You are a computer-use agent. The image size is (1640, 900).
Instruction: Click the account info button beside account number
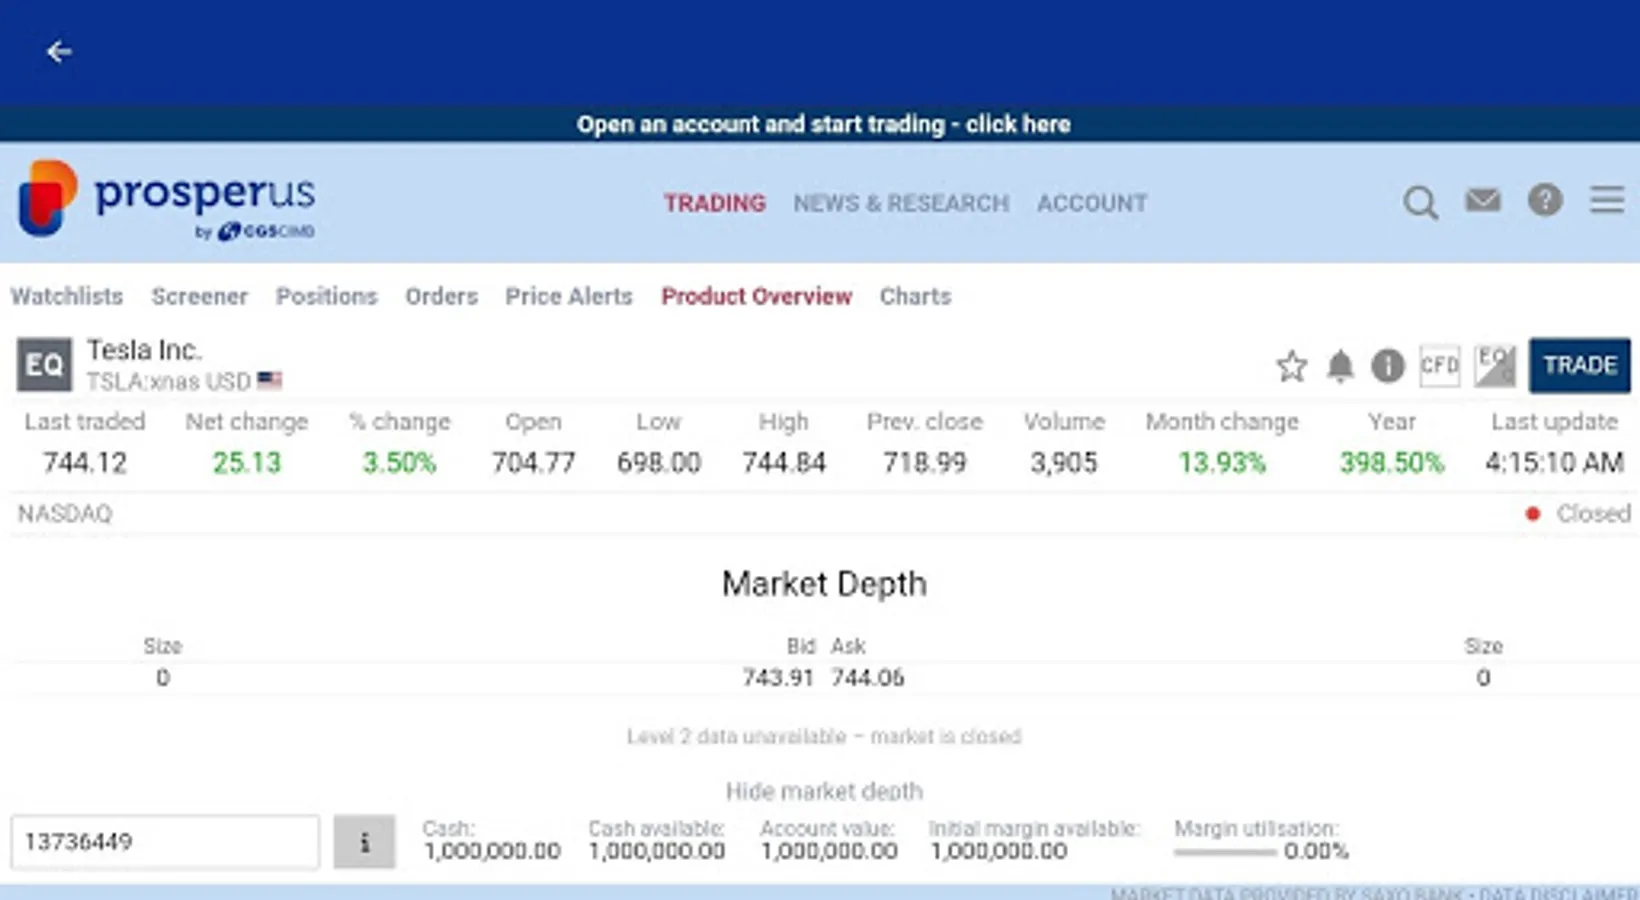click(x=364, y=842)
